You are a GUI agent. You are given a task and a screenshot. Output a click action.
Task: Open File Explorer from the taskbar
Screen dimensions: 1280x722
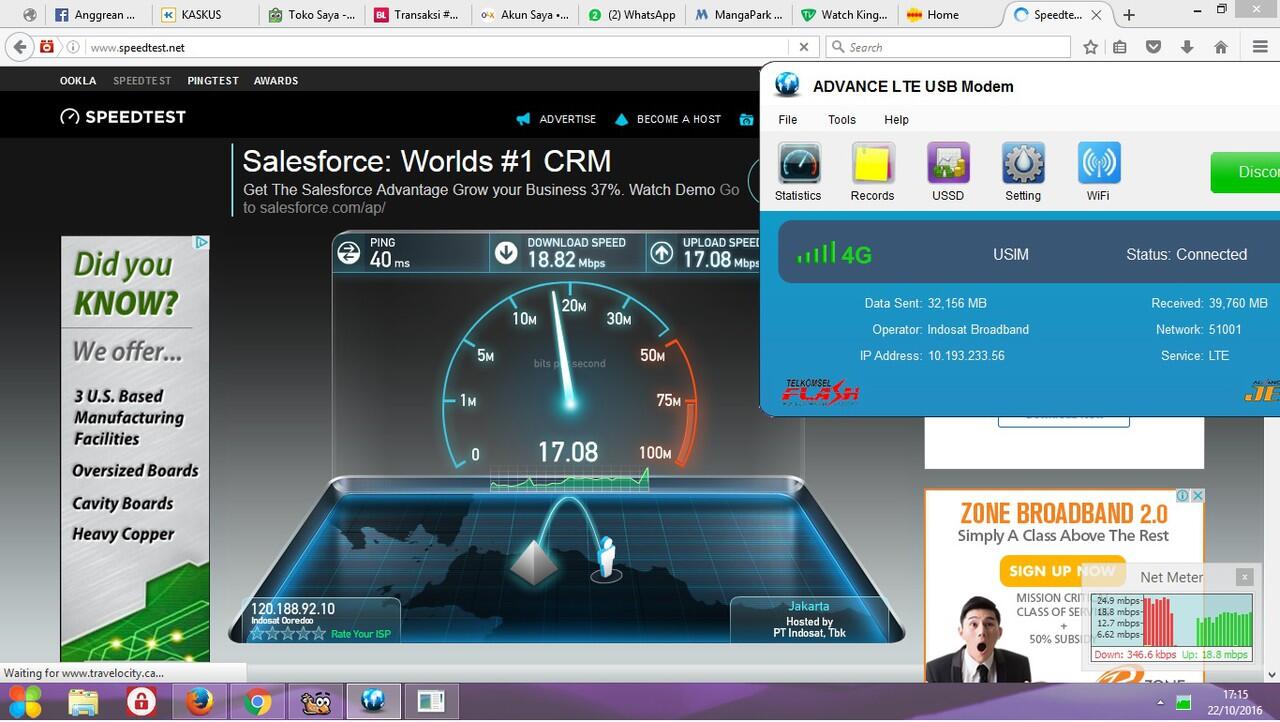tap(84, 703)
